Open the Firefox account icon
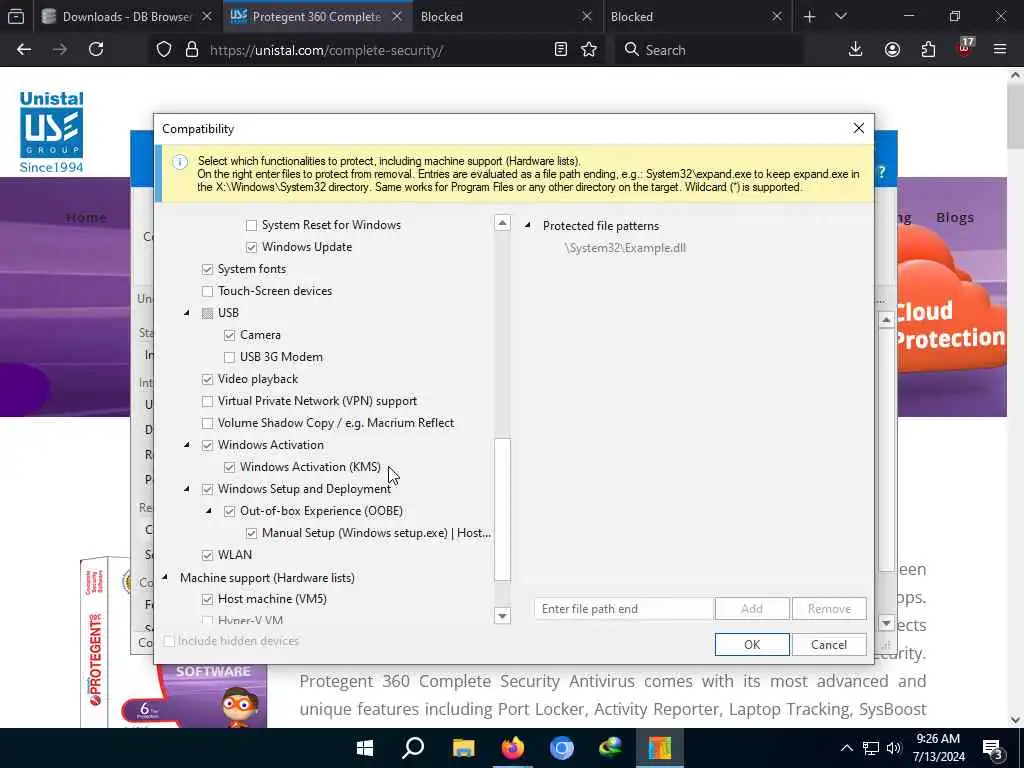The image size is (1024, 768). pyautogui.click(x=892, y=50)
